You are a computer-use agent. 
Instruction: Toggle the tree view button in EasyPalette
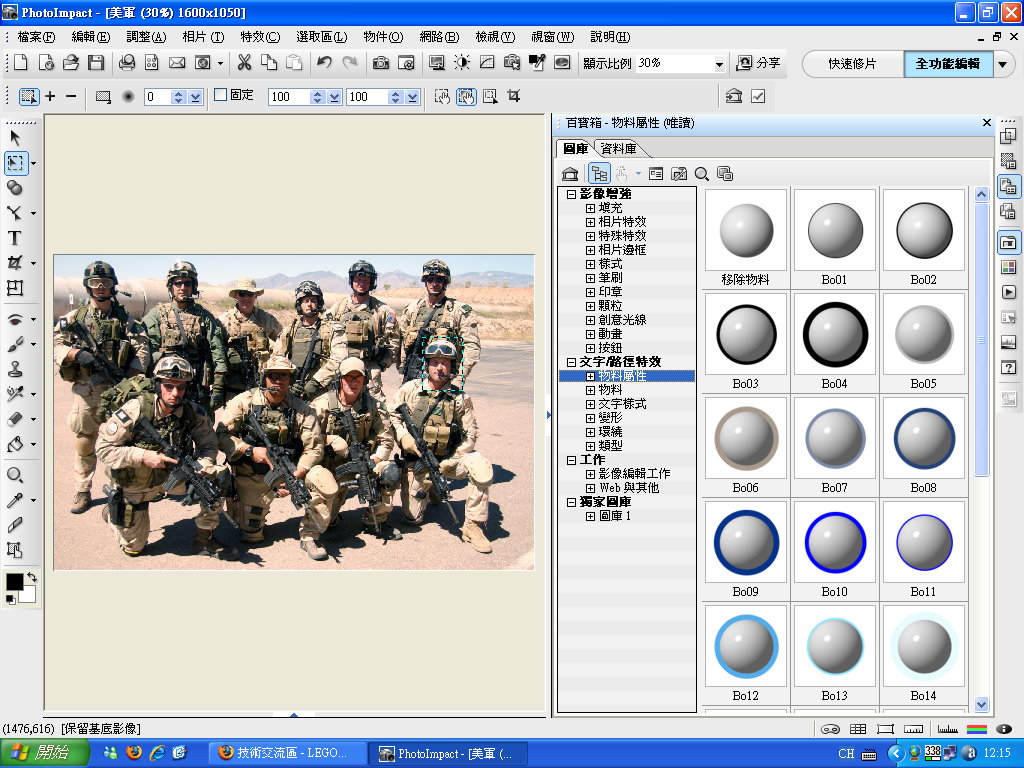click(599, 174)
